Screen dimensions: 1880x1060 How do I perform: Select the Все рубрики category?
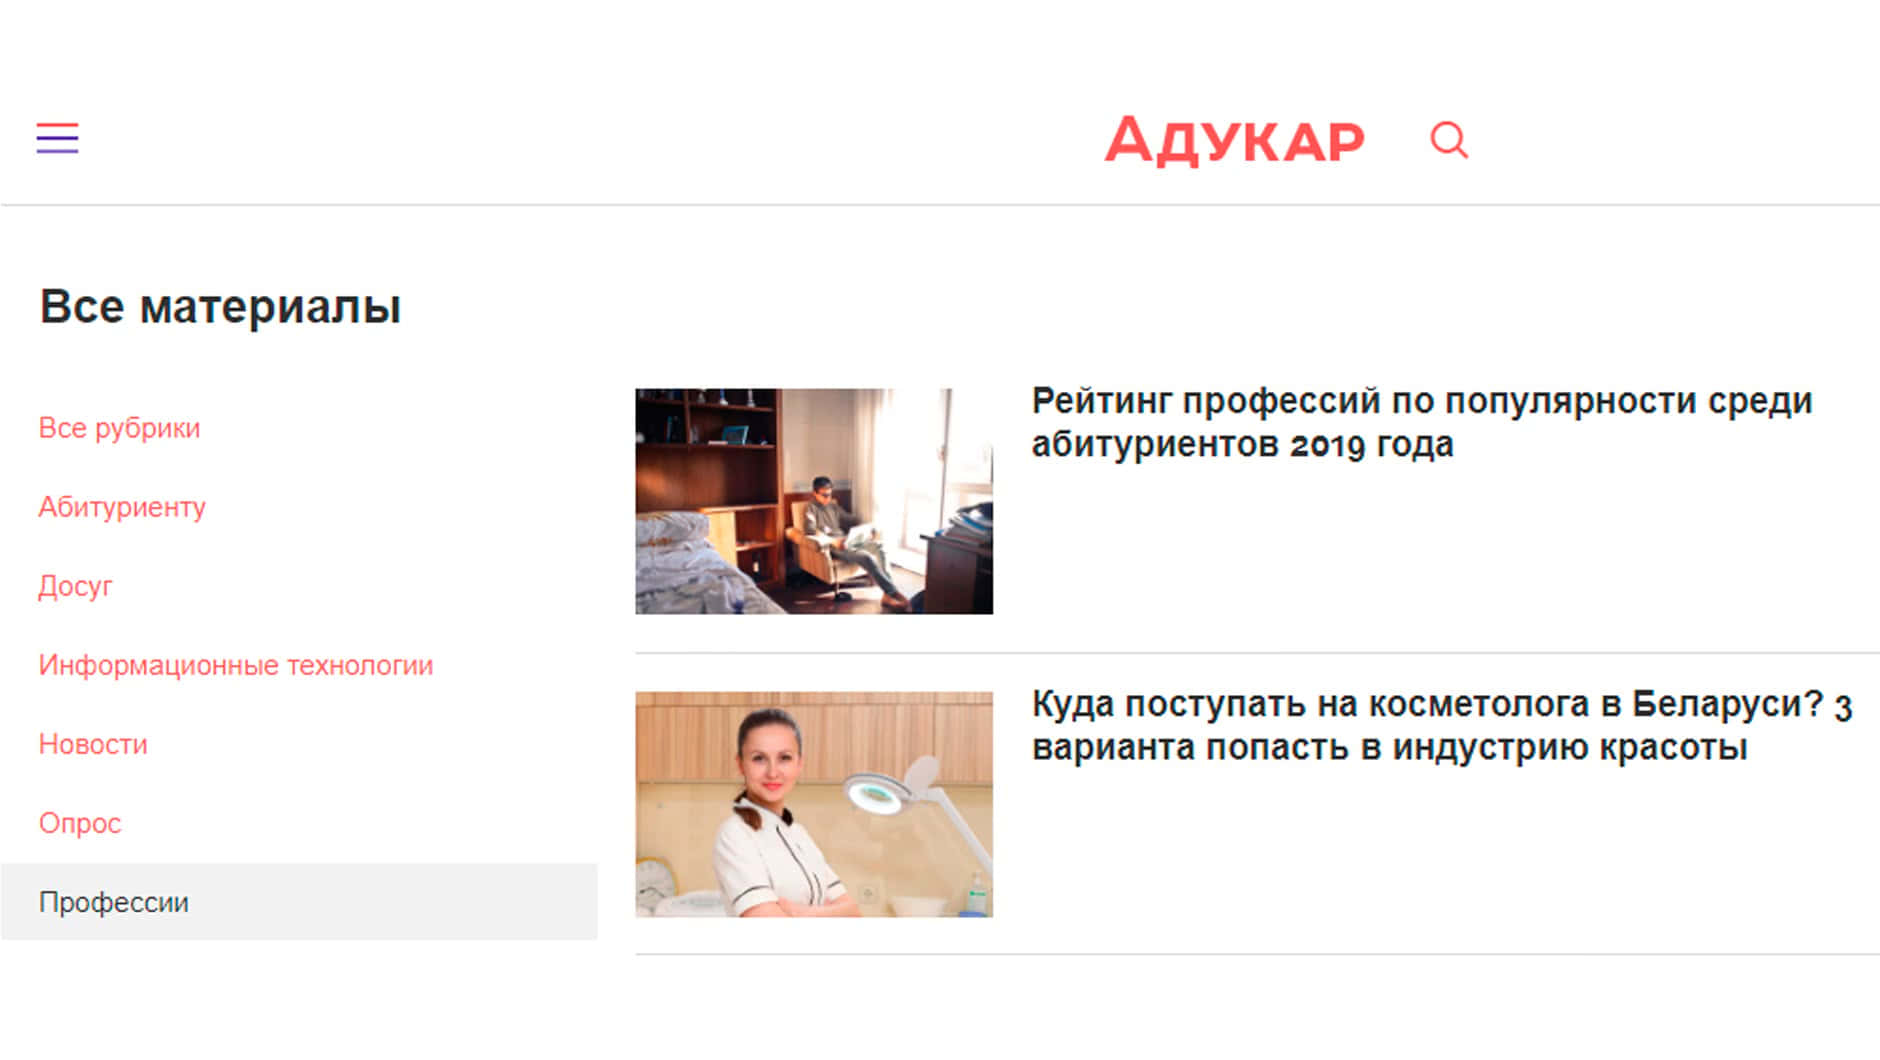[x=119, y=428]
